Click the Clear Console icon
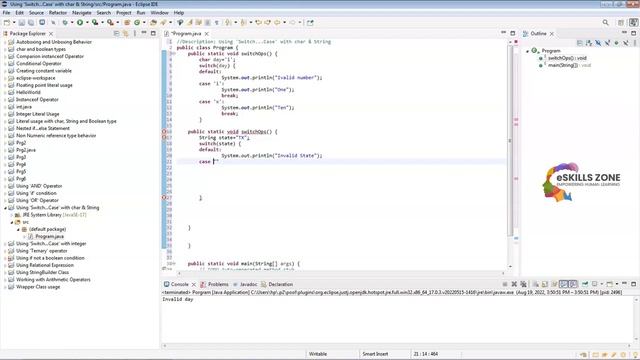Screen dimensions: 640x360 click(536, 284)
